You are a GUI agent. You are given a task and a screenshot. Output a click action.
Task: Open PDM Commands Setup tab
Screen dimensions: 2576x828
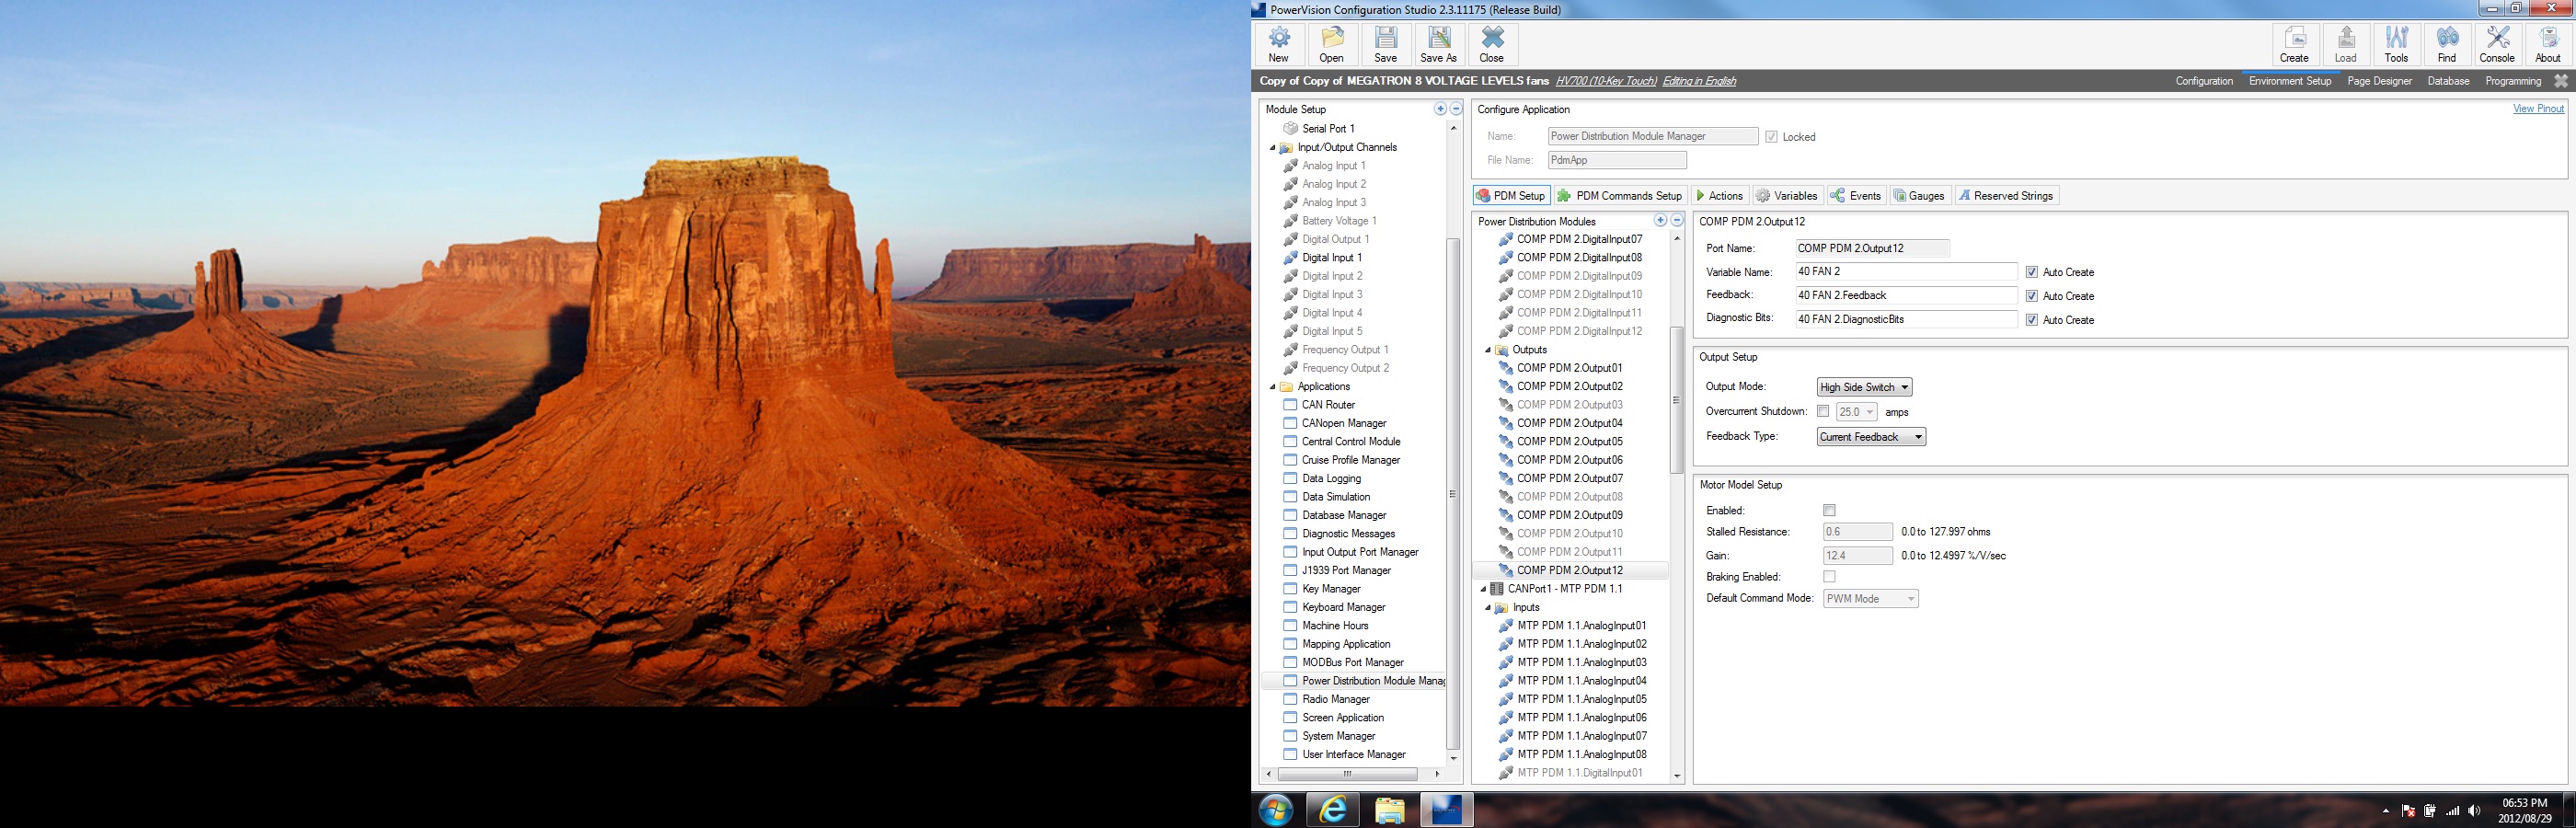[1620, 196]
